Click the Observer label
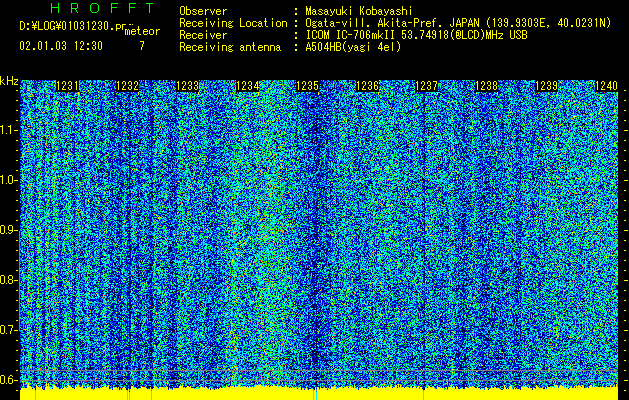The image size is (629, 400). [x=203, y=11]
